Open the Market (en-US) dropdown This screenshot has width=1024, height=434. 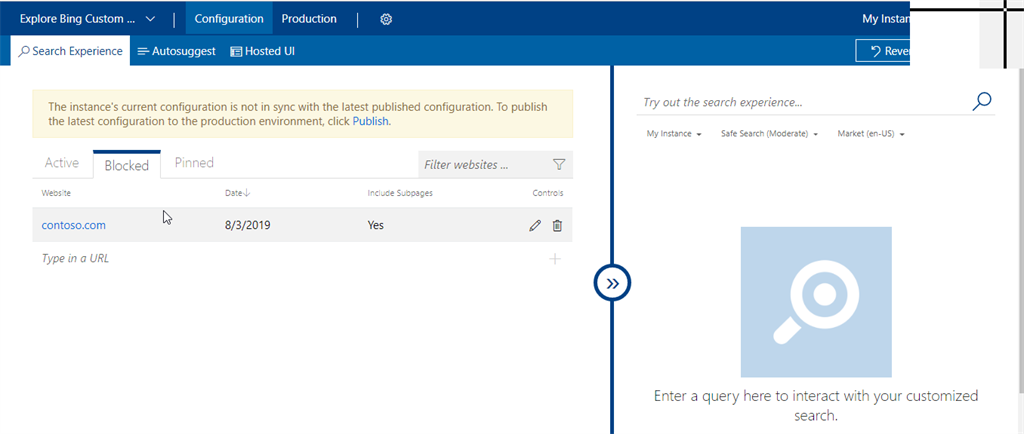pyautogui.click(x=871, y=134)
